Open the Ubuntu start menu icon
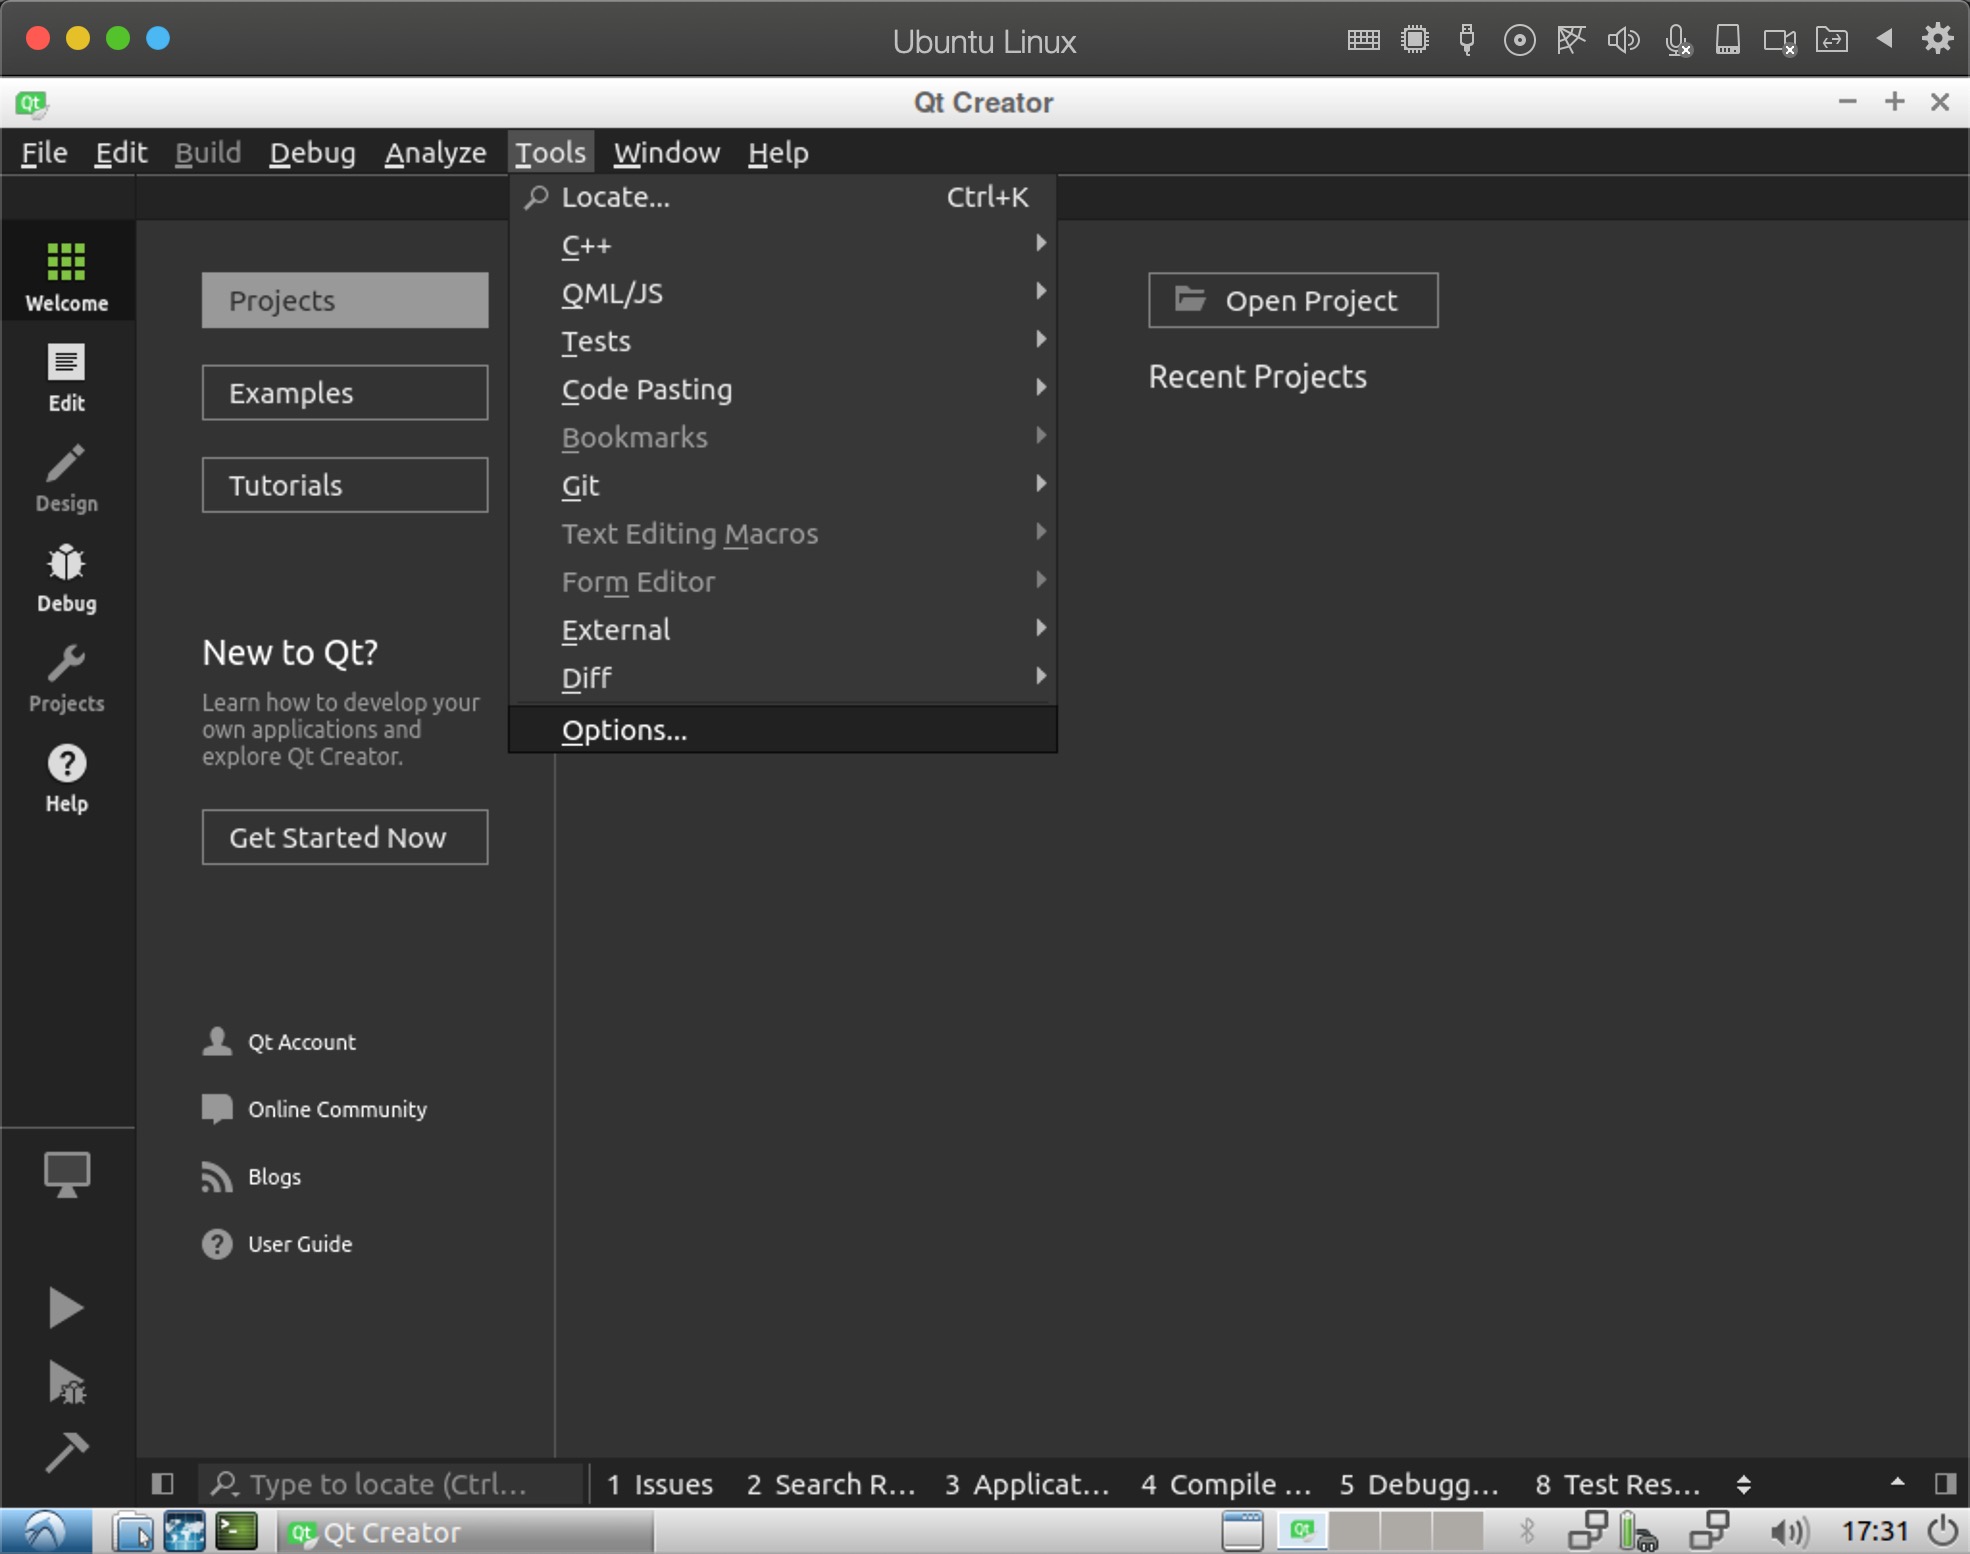This screenshot has width=1970, height=1554. click(x=45, y=1531)
